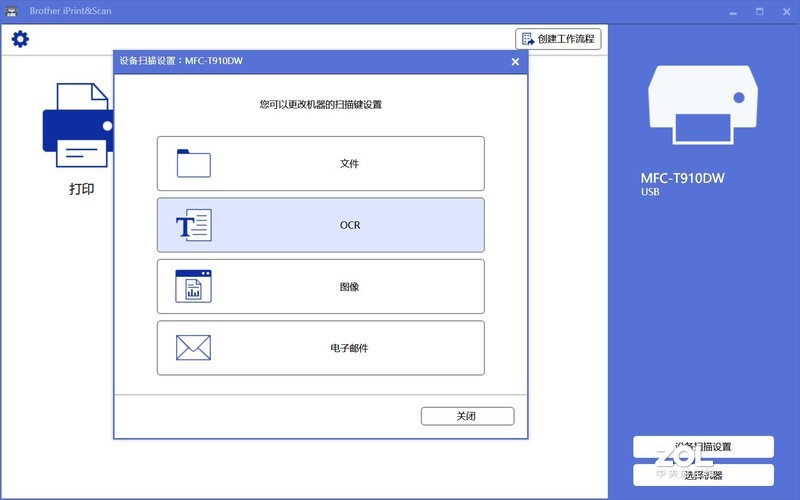The image size is (800, 500).
Task: Close the 设备扫描设置 dialog with X
Action: tap(515, 62)
